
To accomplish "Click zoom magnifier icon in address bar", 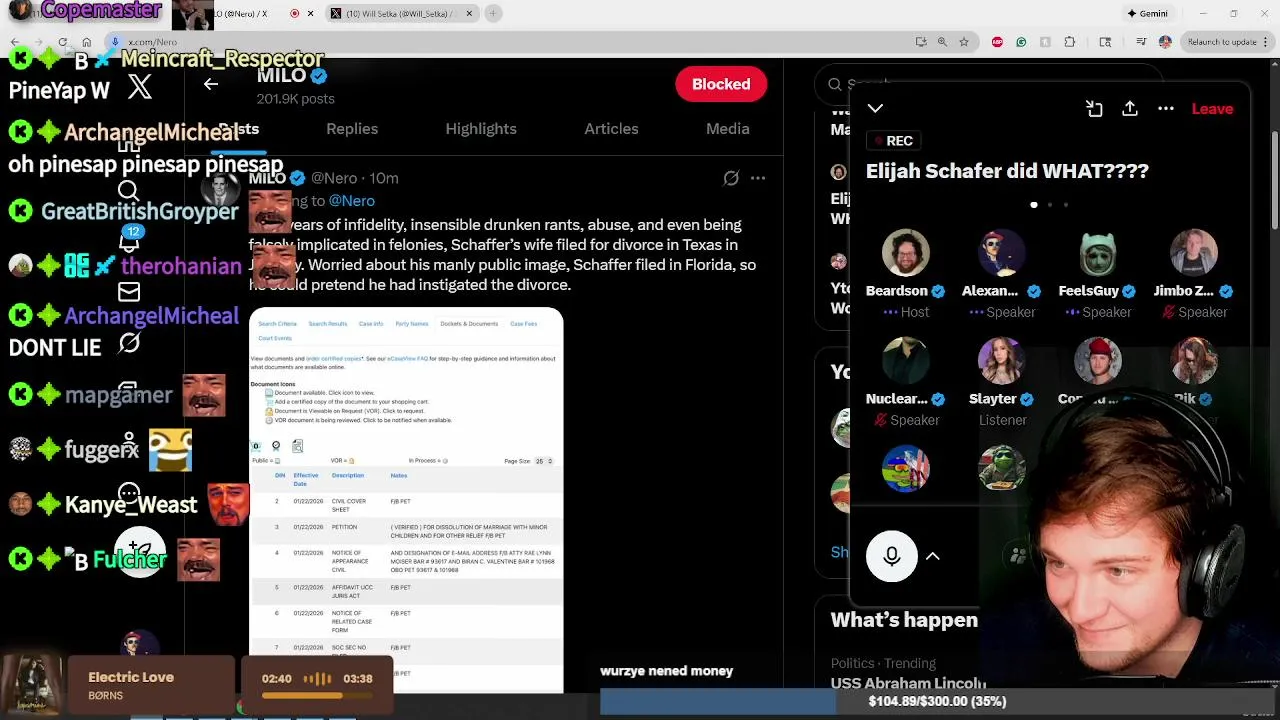I will pos(942,42).
